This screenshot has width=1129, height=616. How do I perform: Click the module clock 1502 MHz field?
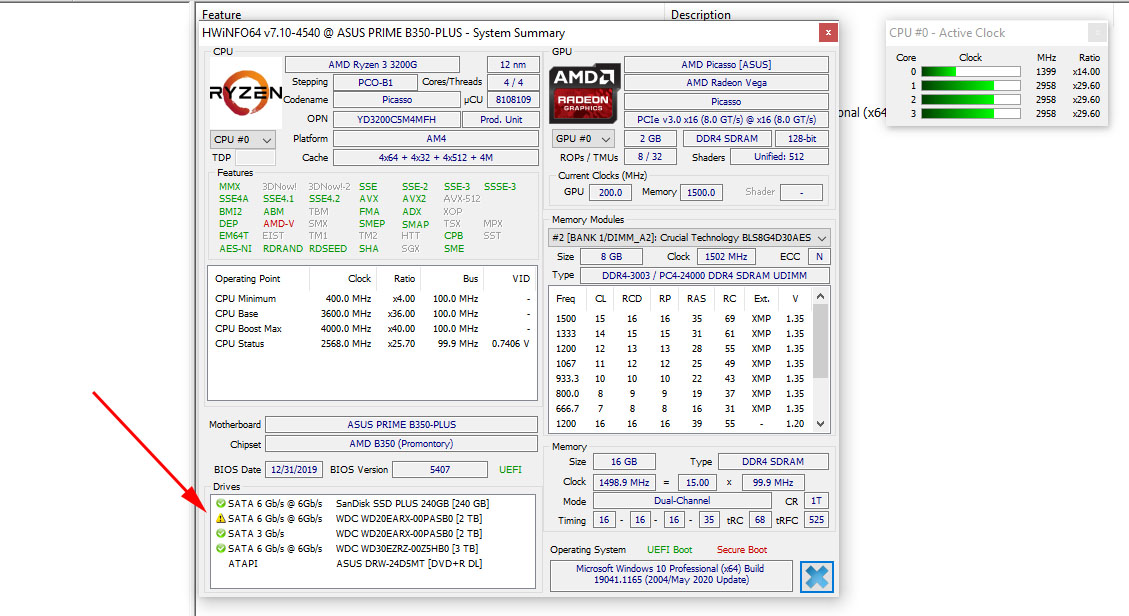click(726, 257)
